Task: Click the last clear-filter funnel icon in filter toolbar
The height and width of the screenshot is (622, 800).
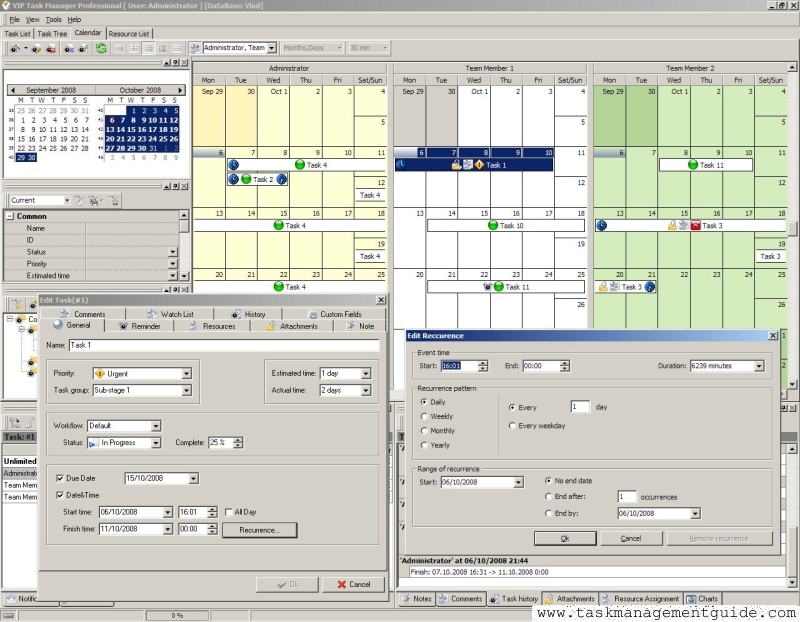Action: (113, 201)
